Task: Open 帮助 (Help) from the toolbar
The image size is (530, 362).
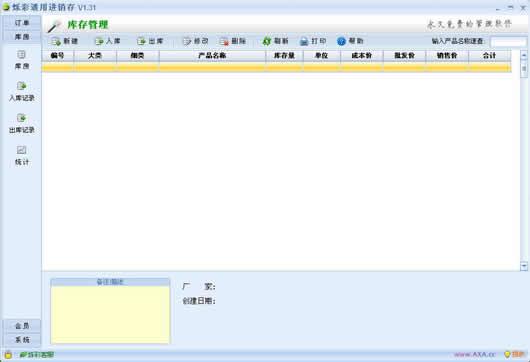Action: 350,41
